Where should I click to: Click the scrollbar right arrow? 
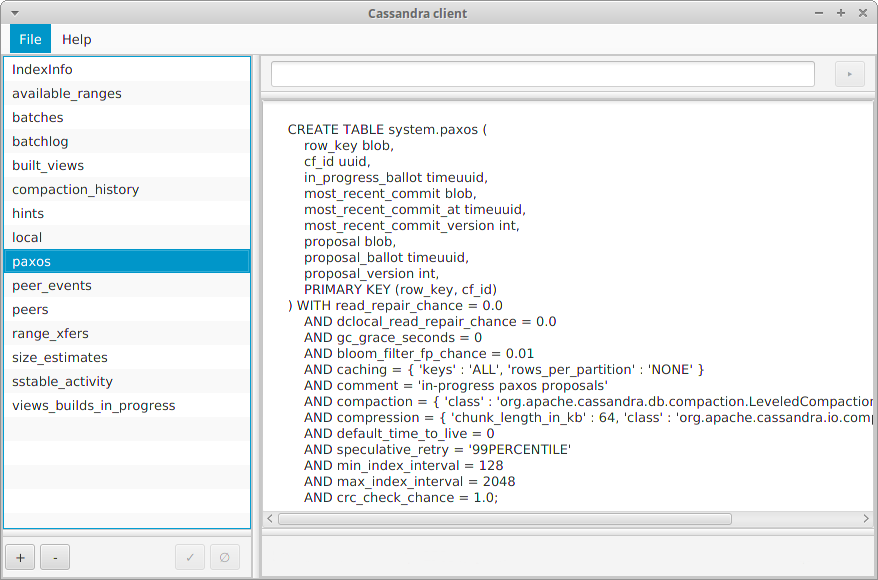point(866,519)
